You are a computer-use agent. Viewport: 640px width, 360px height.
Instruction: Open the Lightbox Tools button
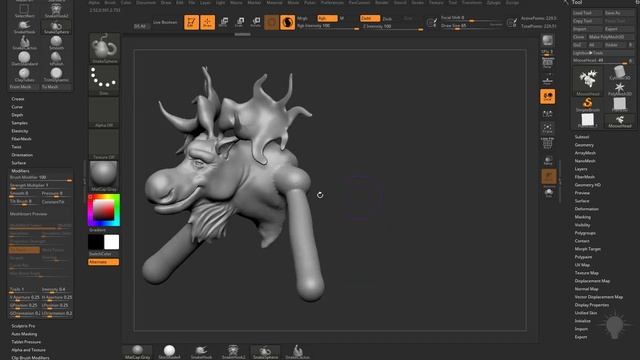603,53
